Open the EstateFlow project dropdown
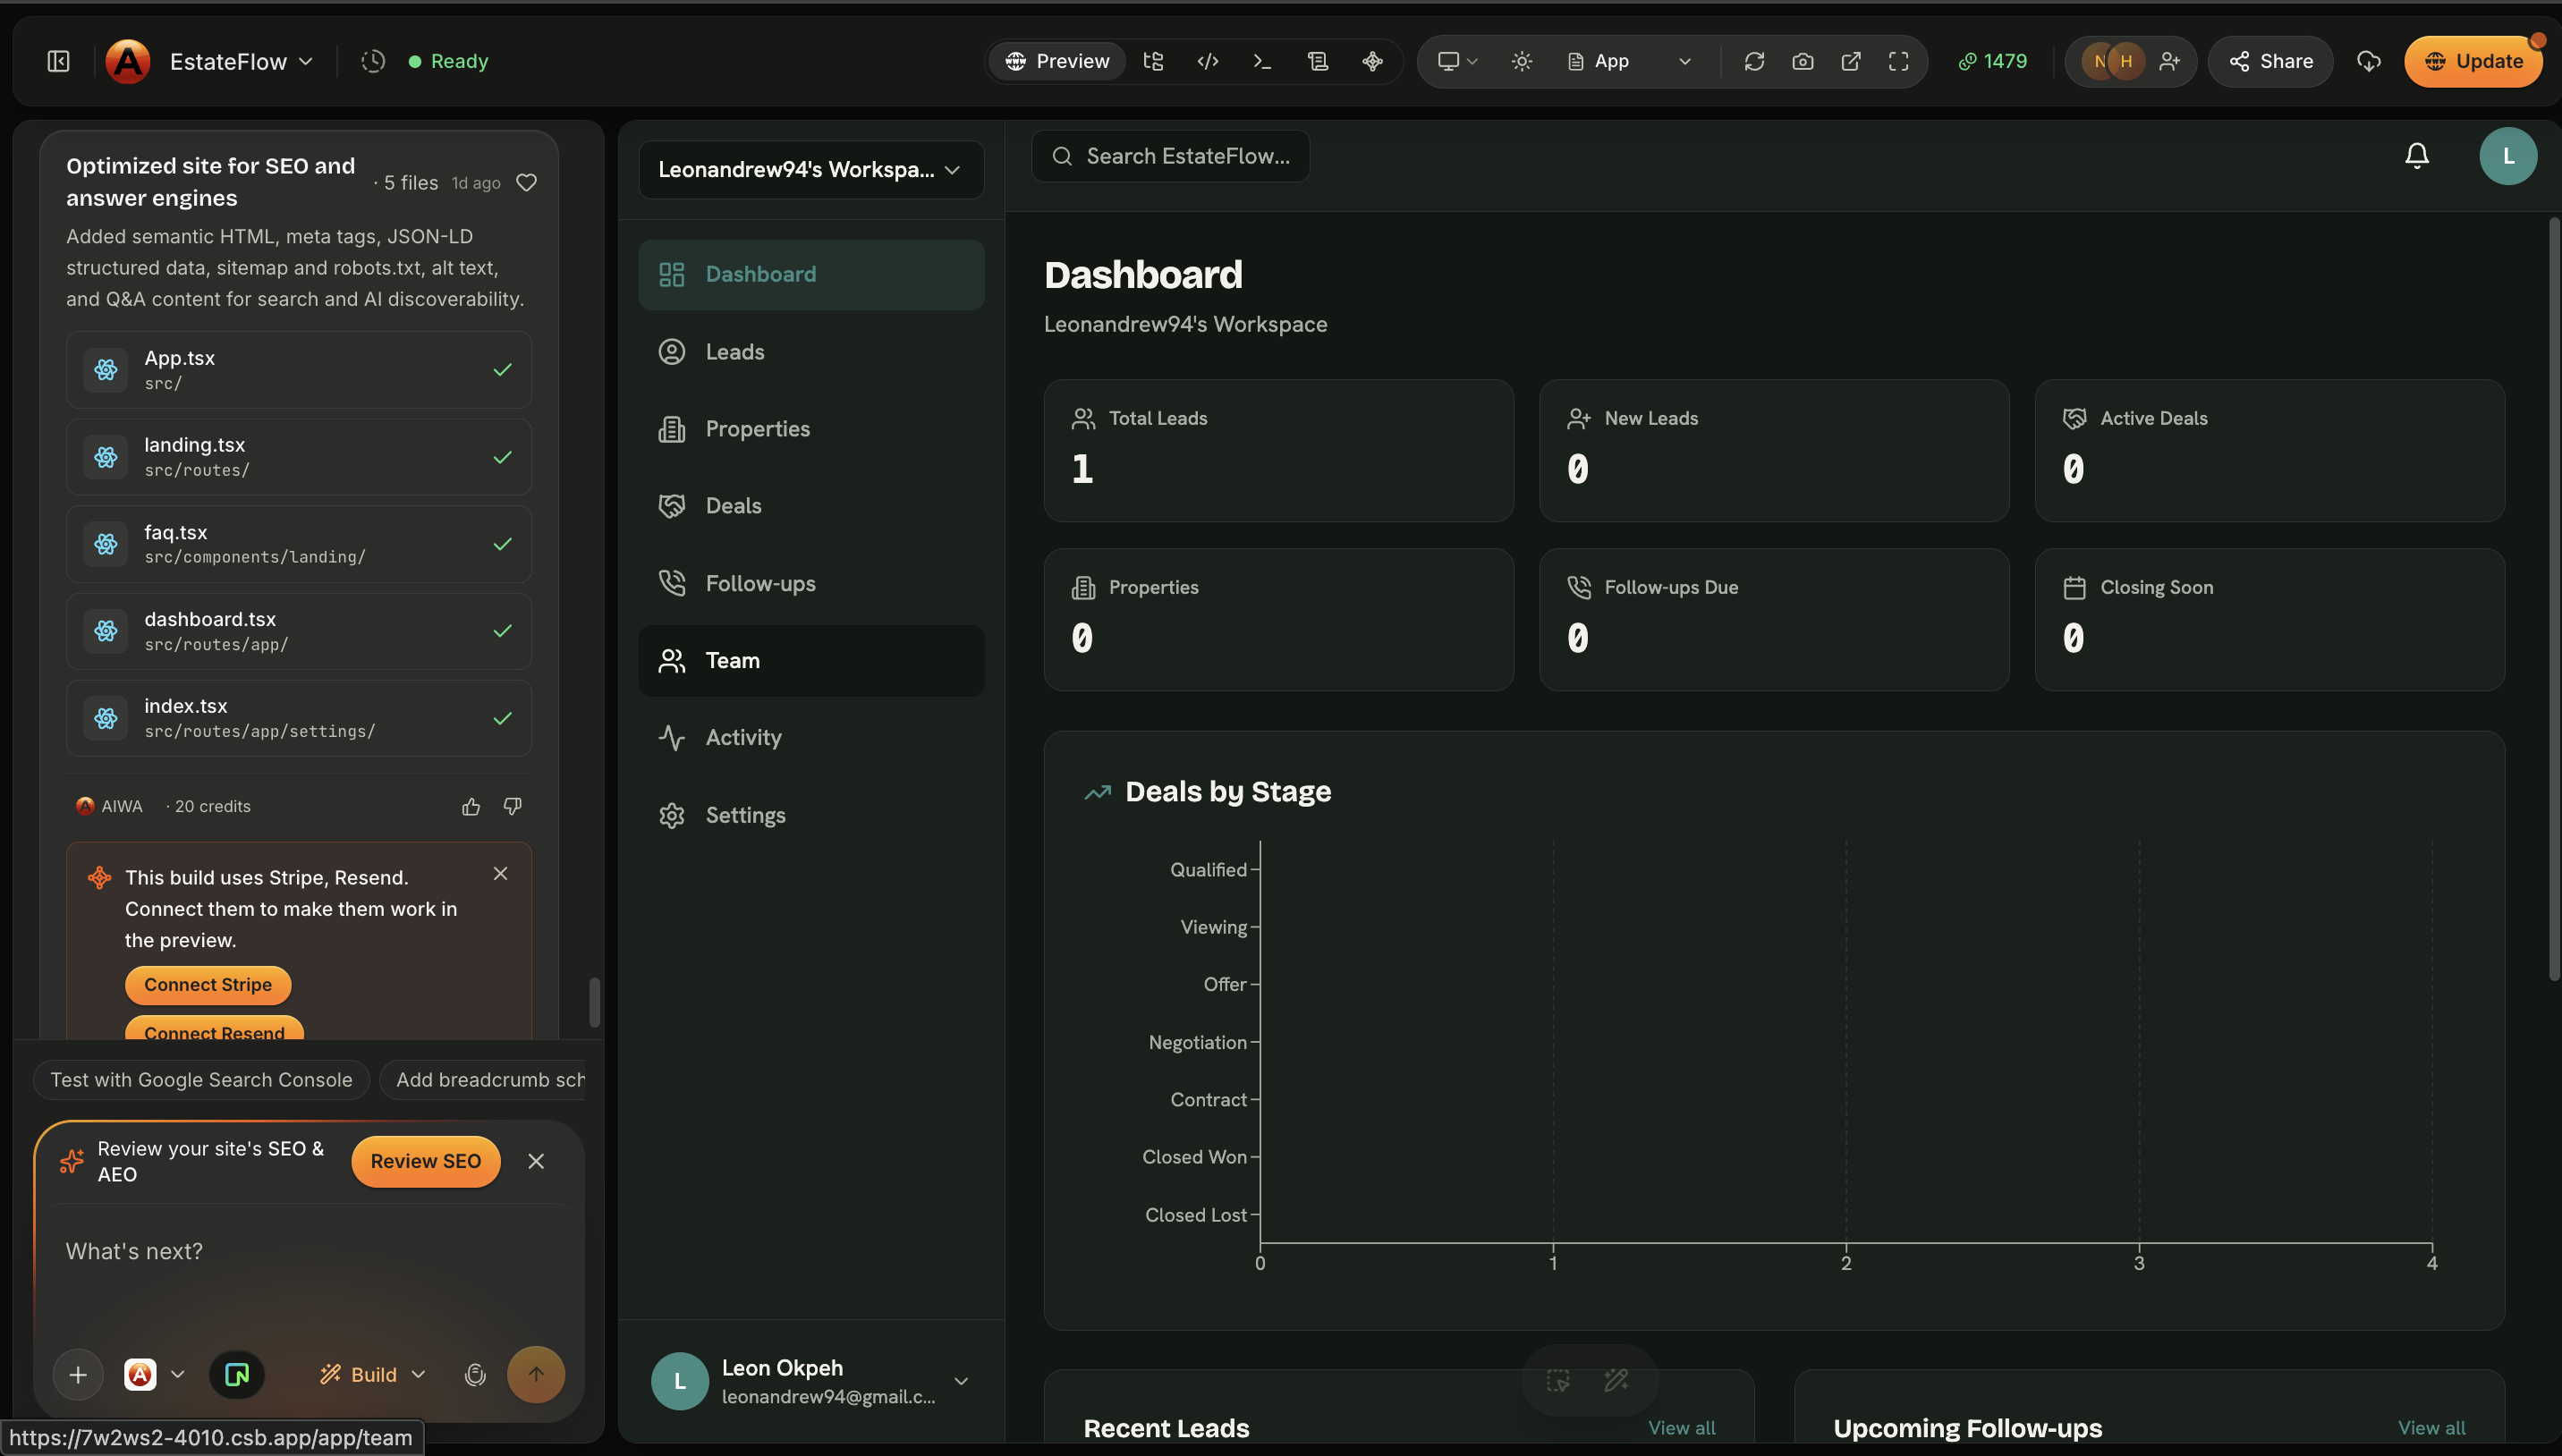2562x1456 pixels. point(242,61)
